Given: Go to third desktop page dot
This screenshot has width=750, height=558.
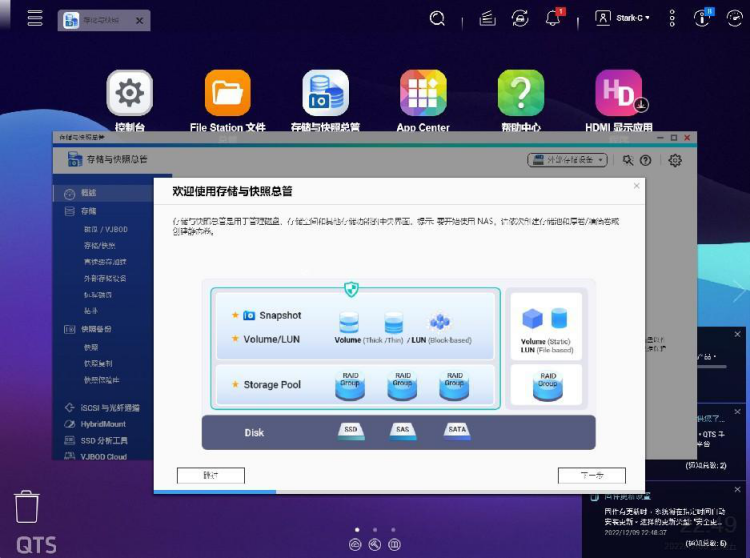Looking at the screenshot, I should coord(393,530).
